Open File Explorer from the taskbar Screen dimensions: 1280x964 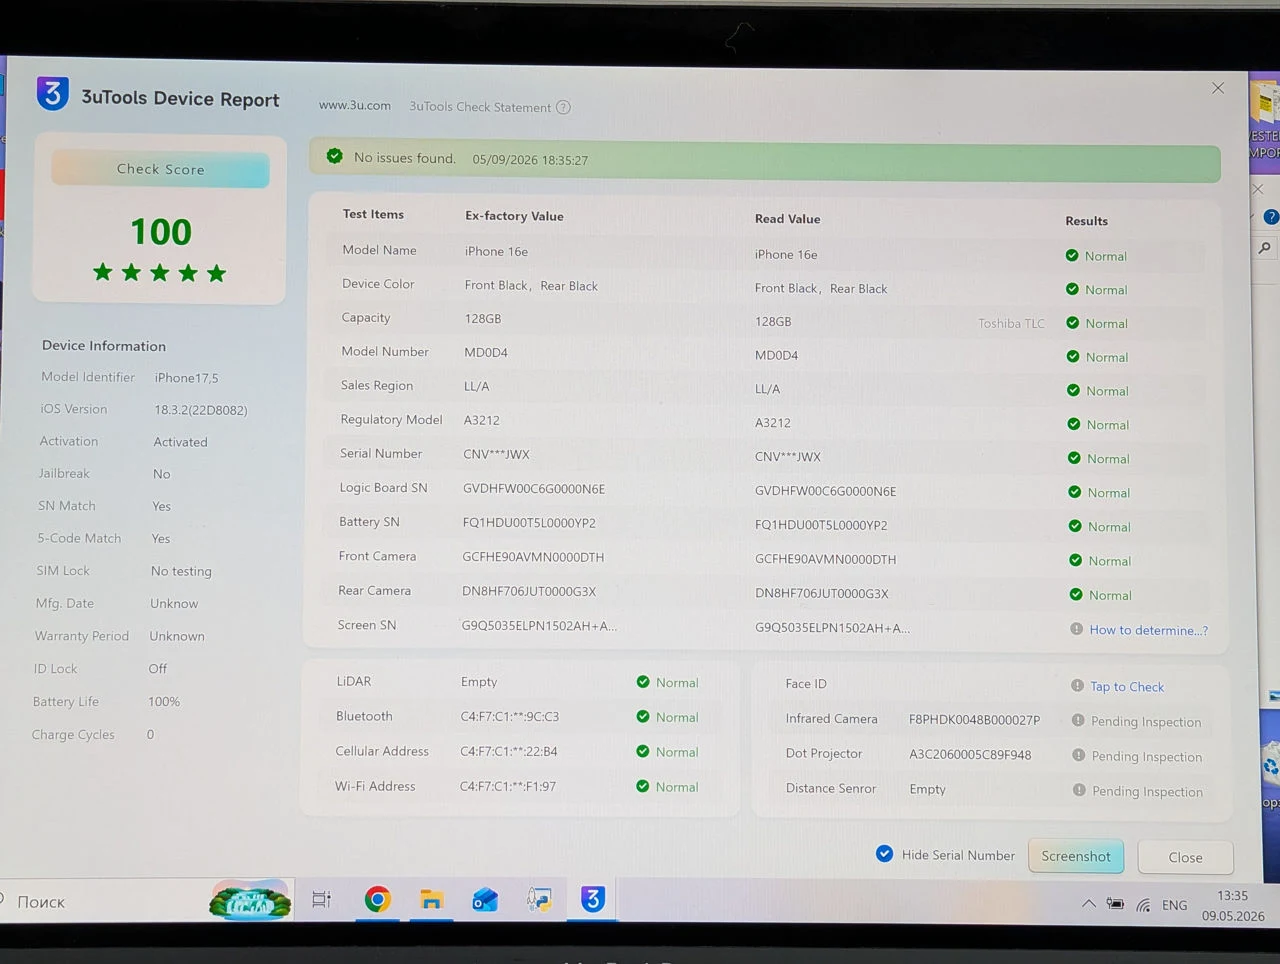click(x=431, y=900)
